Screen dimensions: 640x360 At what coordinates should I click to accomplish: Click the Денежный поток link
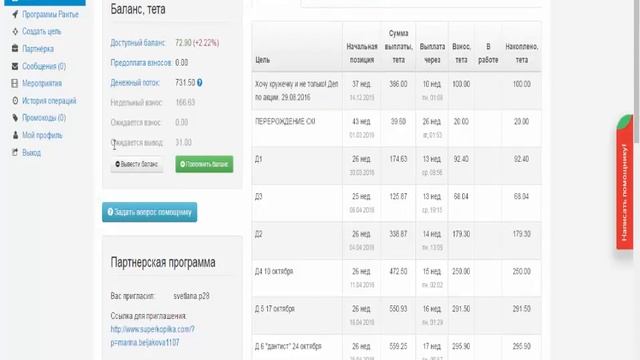(x=135, y=82)
